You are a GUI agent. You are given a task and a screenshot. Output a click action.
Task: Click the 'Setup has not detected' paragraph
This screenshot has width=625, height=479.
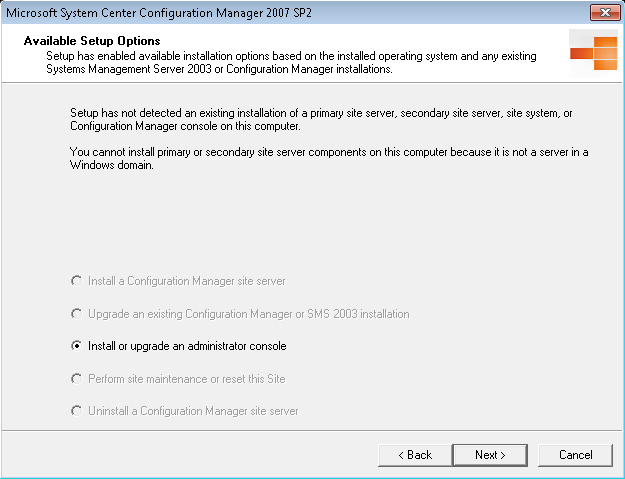[x=321, y=120]
